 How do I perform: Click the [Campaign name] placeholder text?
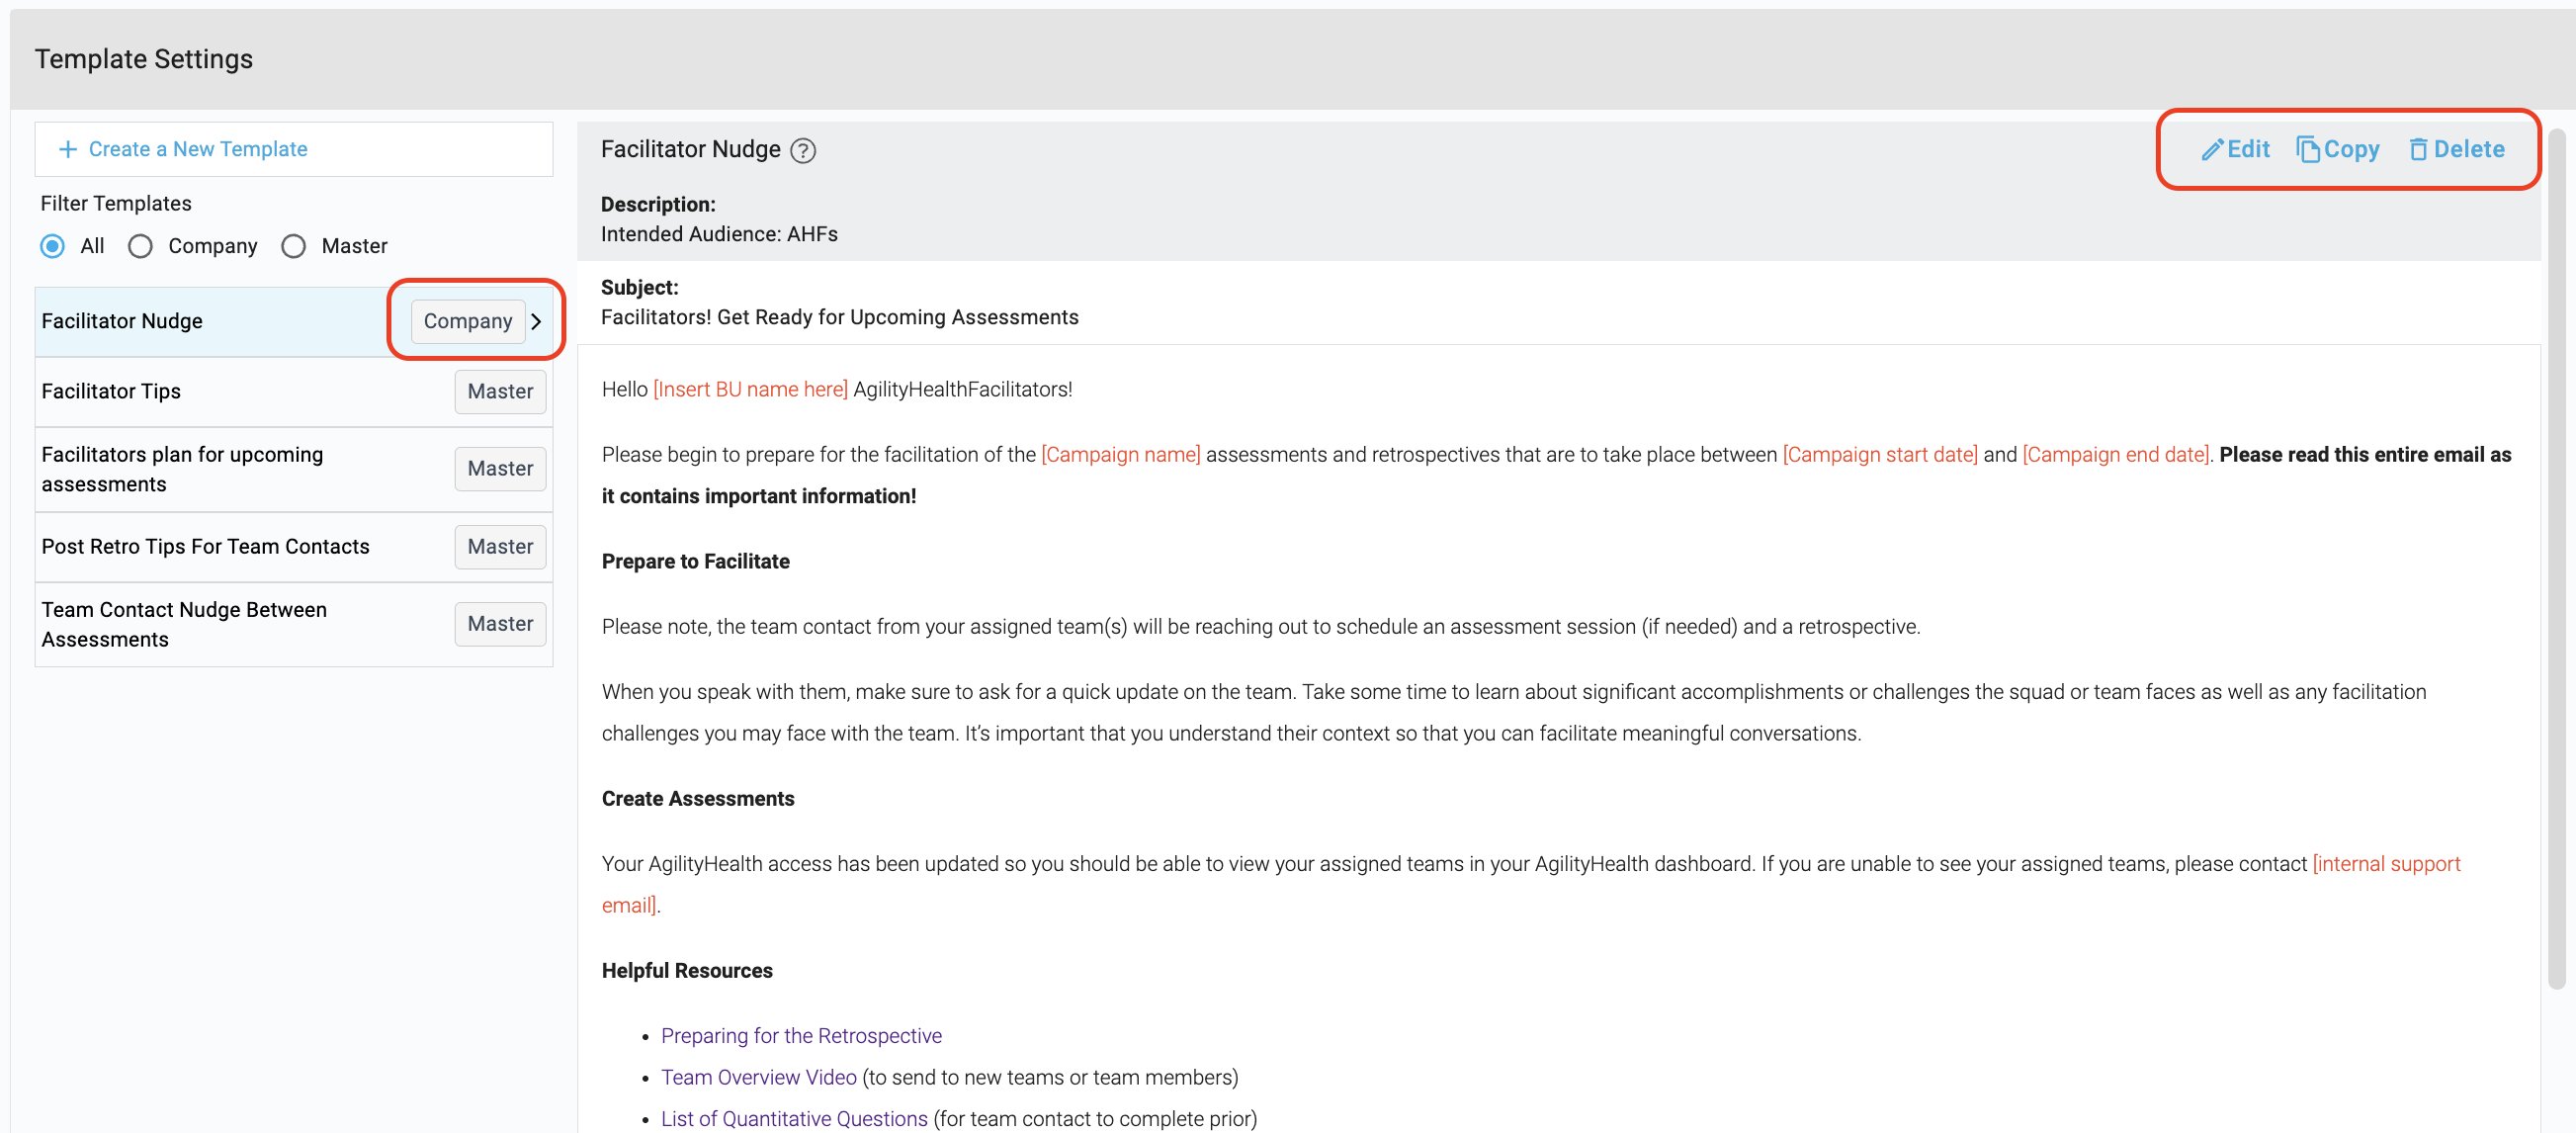pos(1120,454)
